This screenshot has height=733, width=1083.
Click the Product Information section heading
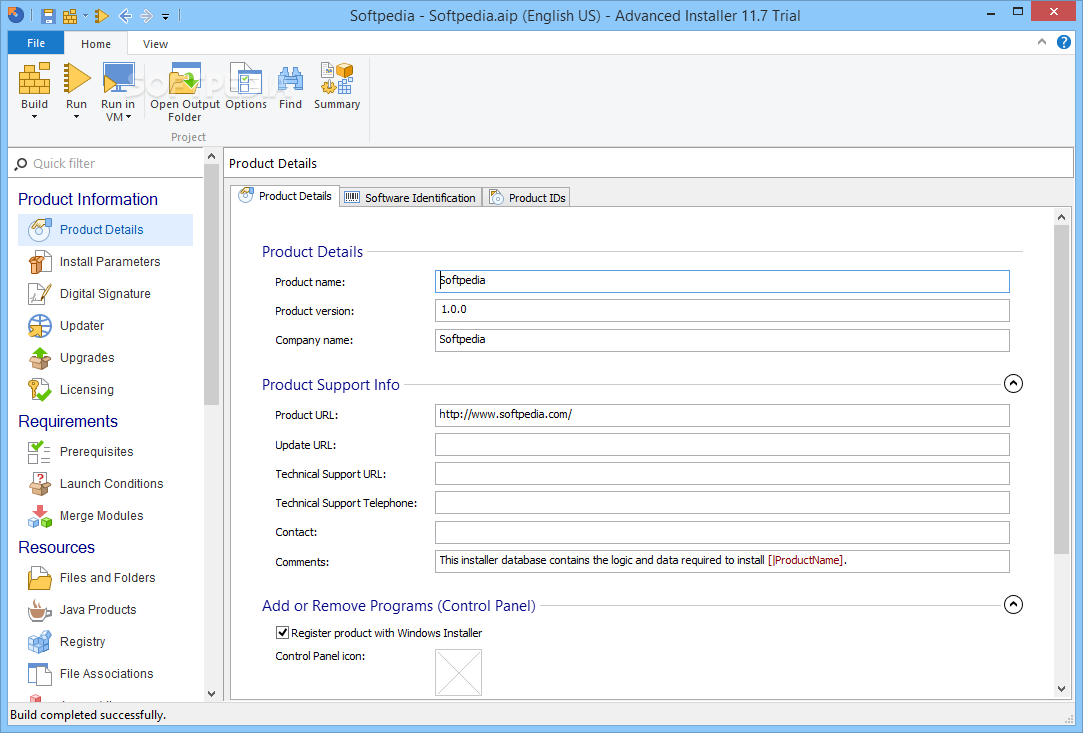pos(88,199)
